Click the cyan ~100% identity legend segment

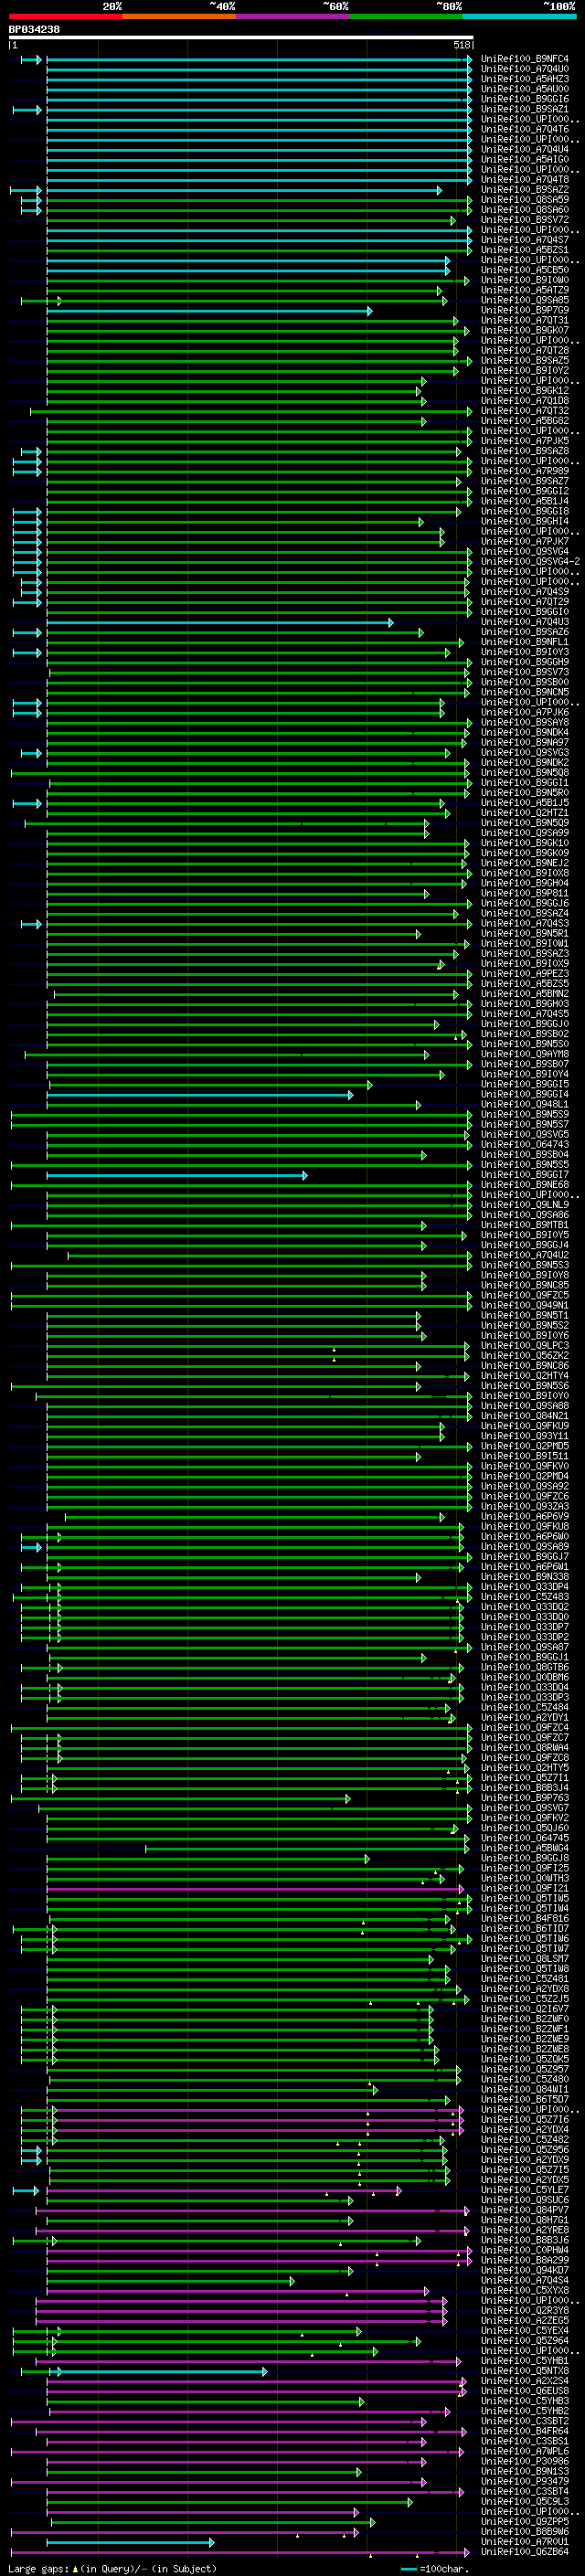520,16
